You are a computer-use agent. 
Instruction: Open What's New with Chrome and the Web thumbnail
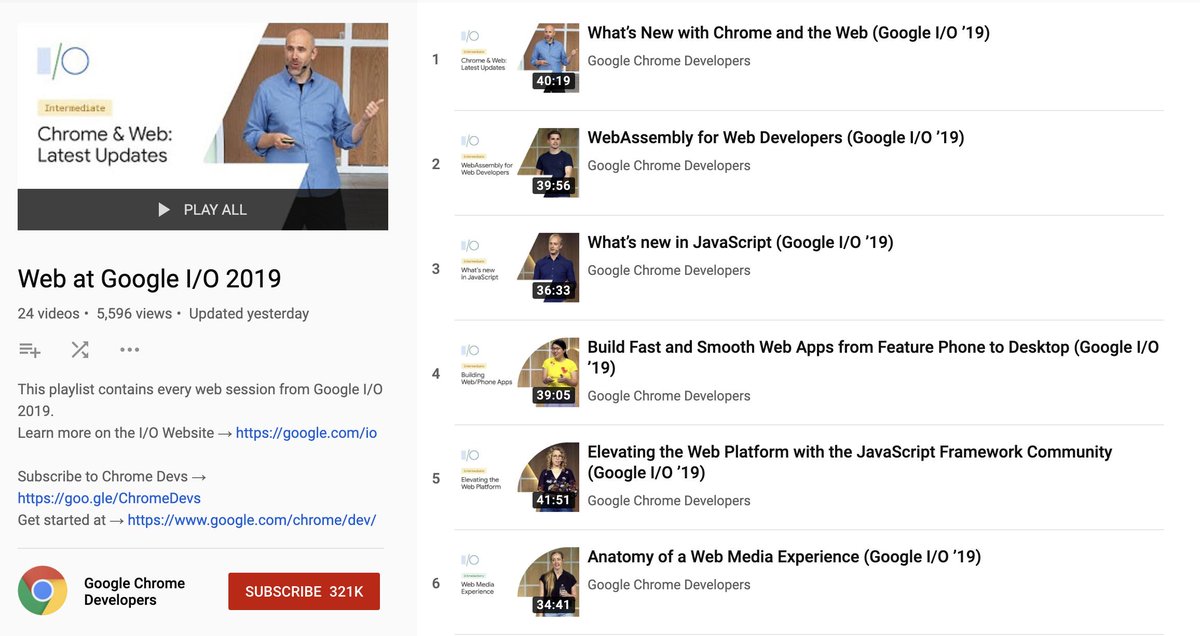coord(517,58)
